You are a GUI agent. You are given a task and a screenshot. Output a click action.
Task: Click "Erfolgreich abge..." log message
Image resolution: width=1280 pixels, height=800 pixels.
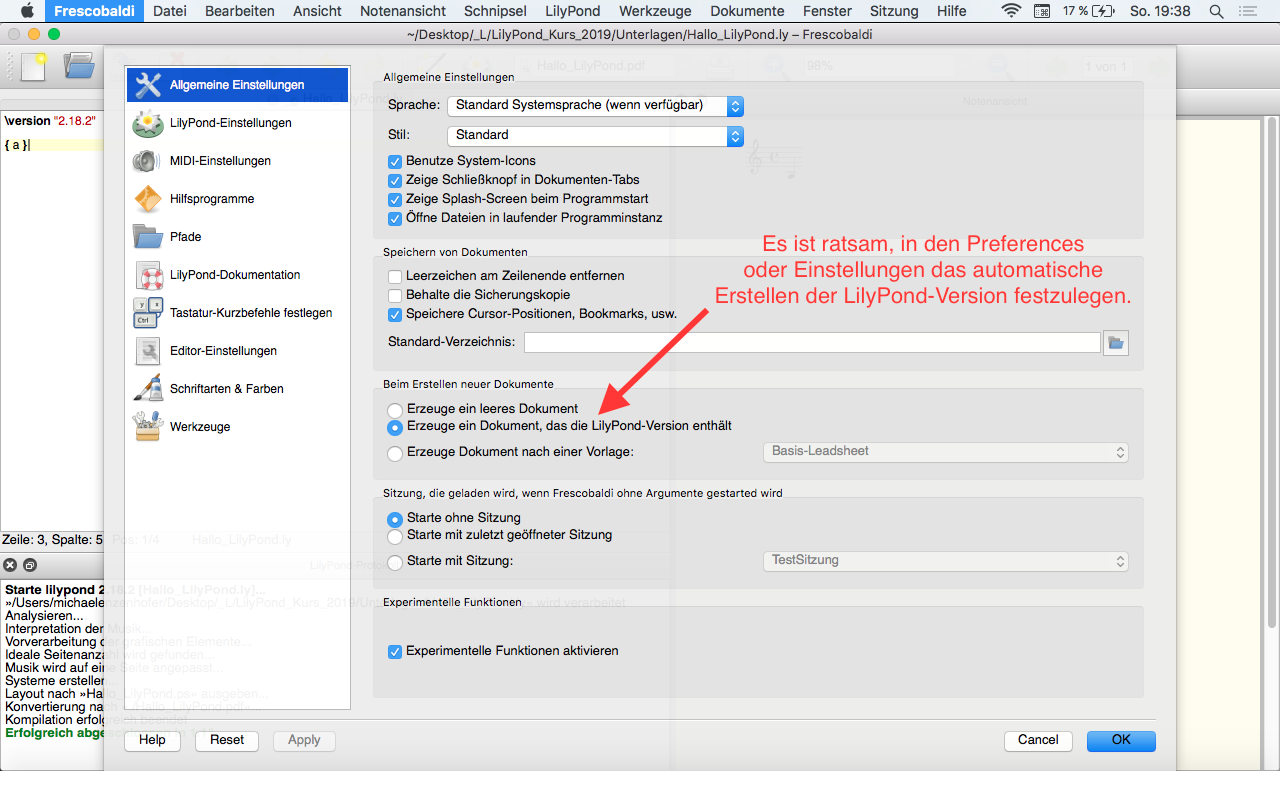54,733
